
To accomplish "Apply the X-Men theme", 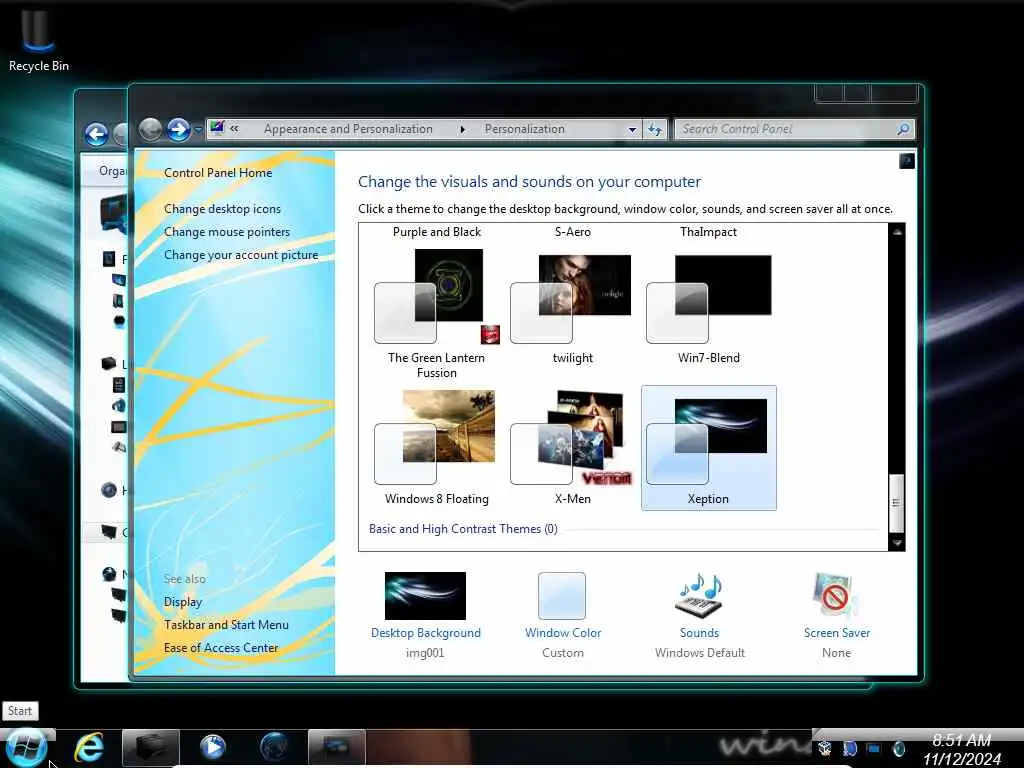I will [572, 447].
